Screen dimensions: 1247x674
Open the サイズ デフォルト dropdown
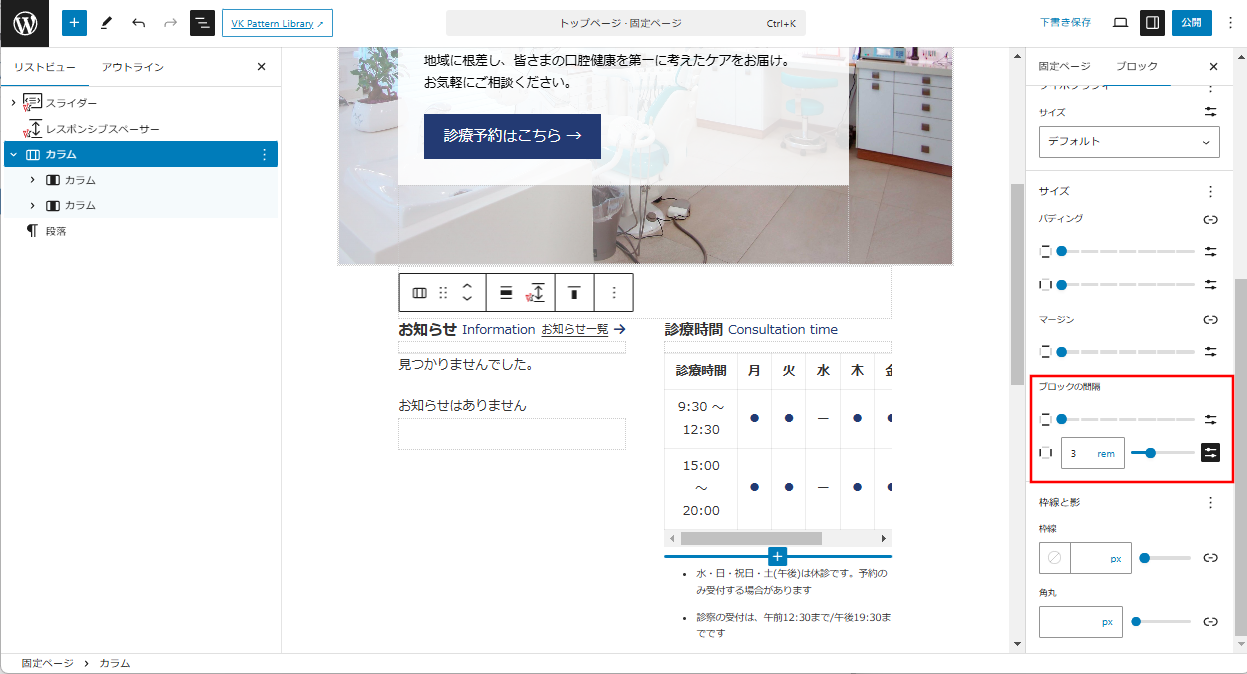1129,142
